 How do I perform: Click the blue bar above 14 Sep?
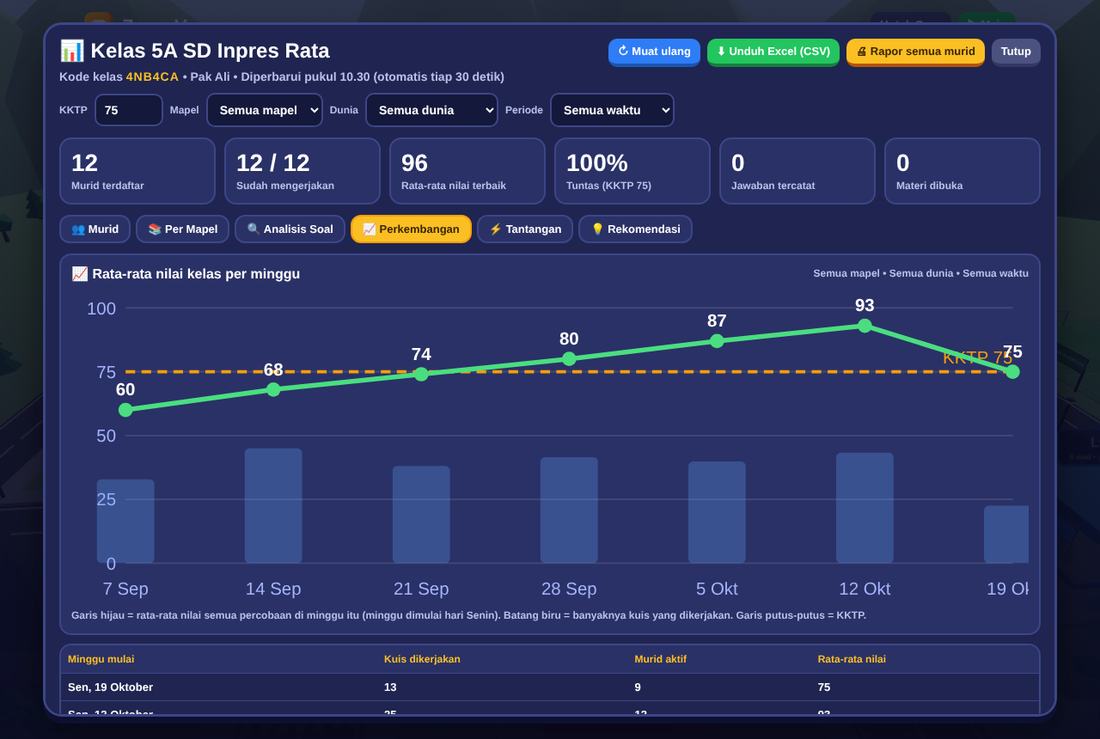[274, 506]
